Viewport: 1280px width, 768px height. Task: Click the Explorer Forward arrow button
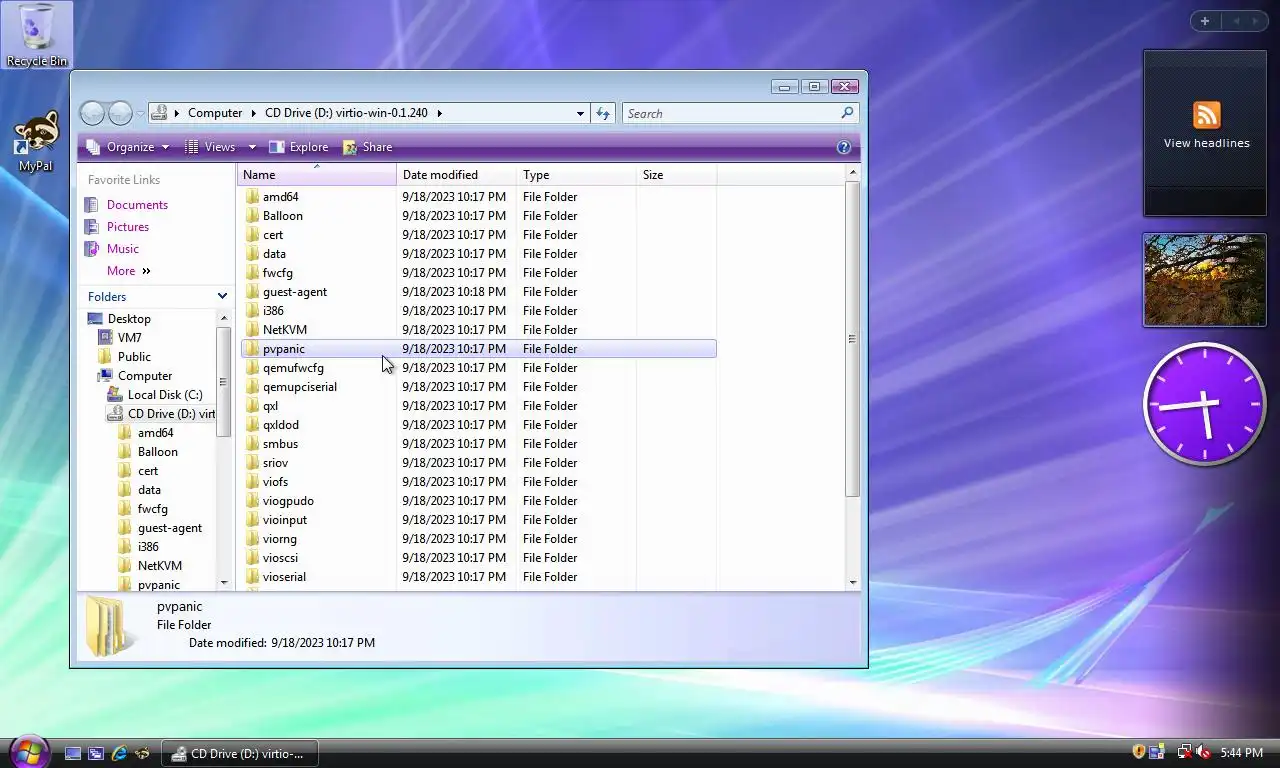tap(120, 113)
